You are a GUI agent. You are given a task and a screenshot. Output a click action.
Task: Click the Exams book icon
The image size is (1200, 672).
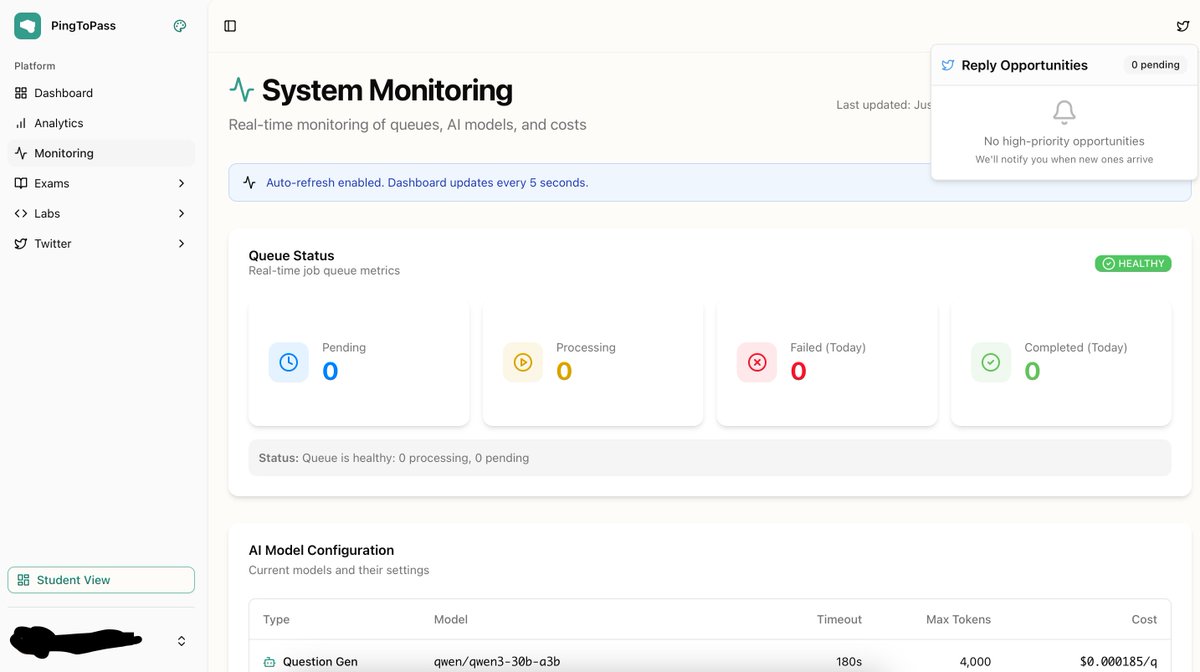[x=21, y=183]
